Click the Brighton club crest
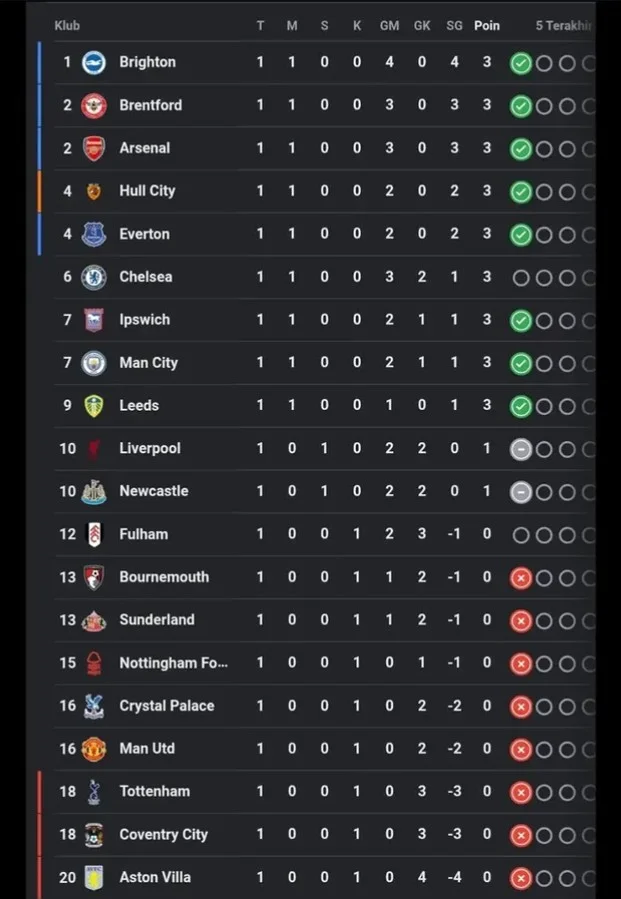 93,62
